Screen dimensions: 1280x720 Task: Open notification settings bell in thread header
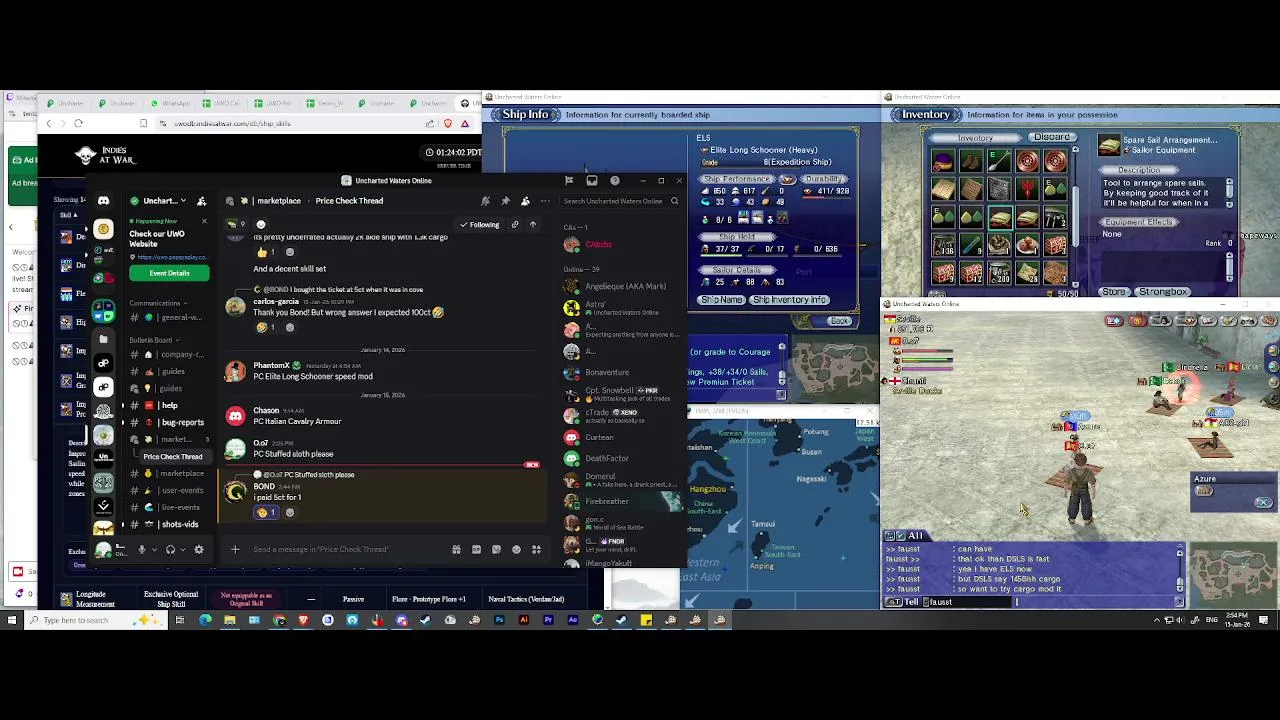[485, 201]
